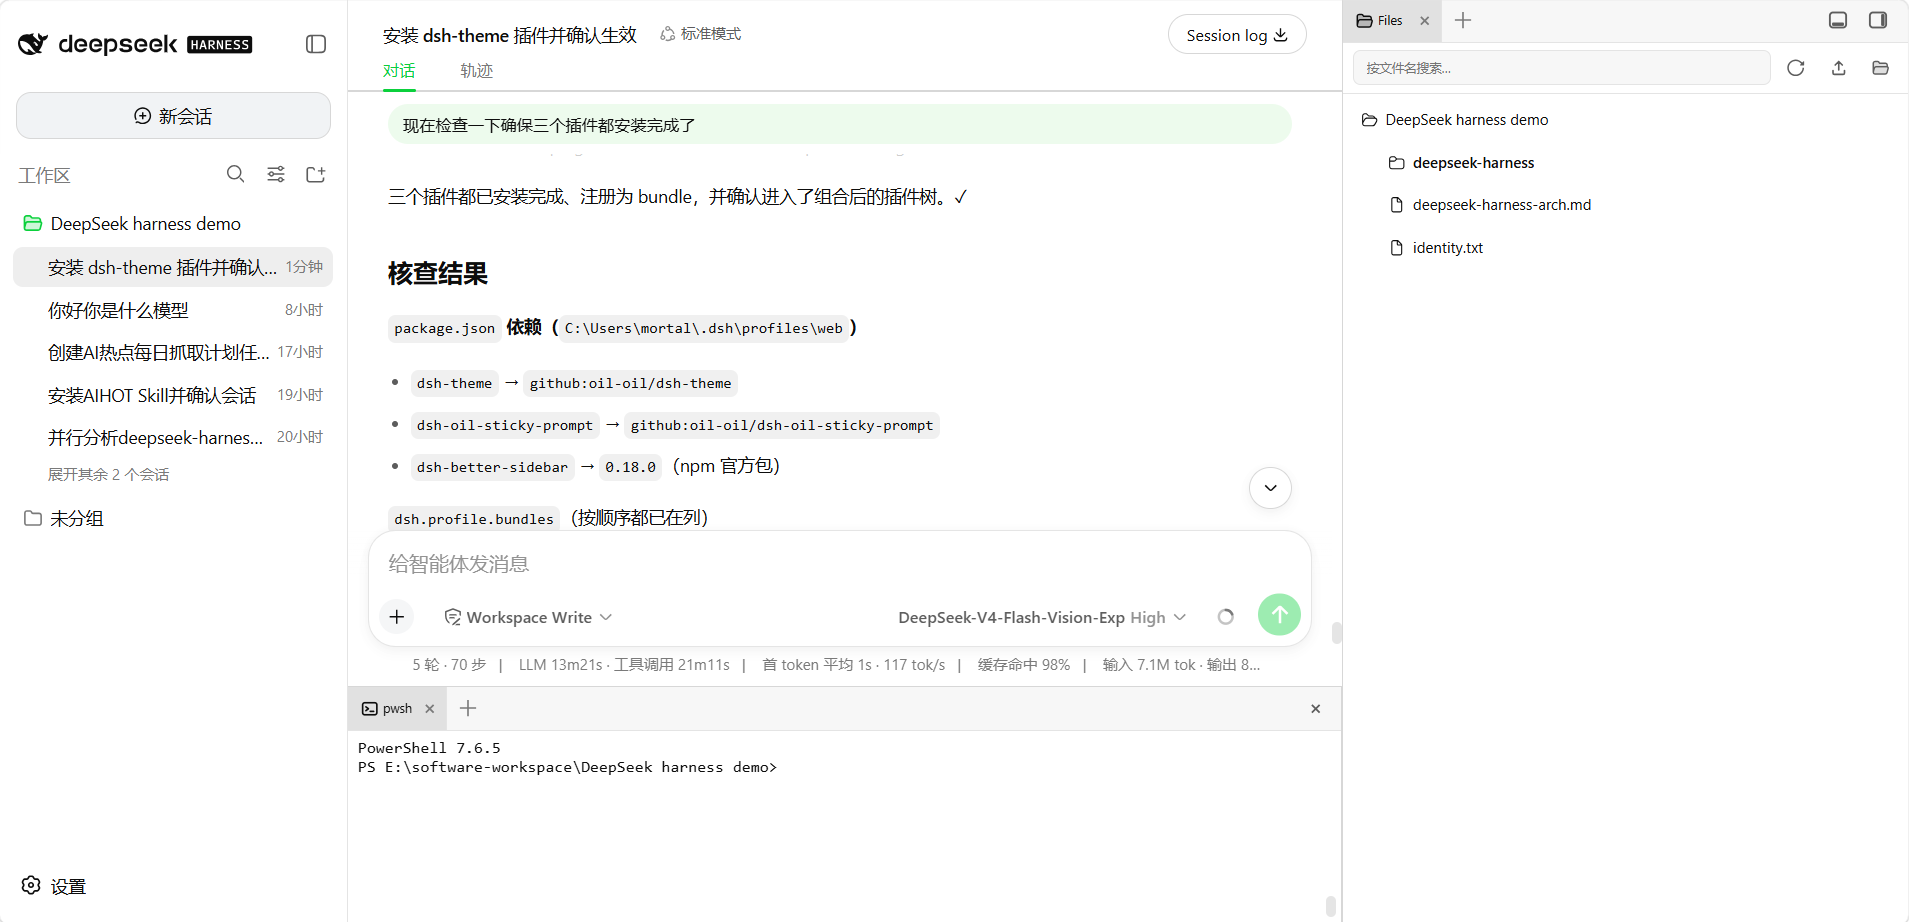Close the Files tab
The image size is (1909, 922).
click(1425, 20)
